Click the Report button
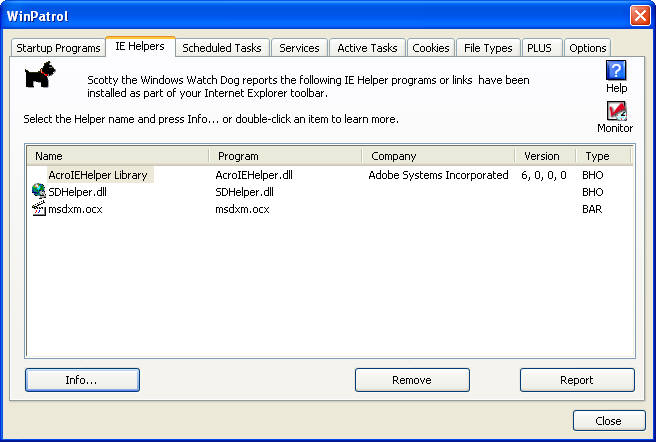Image resolution: width=656 pixels, height=442 pixels. tap(577, 380)
